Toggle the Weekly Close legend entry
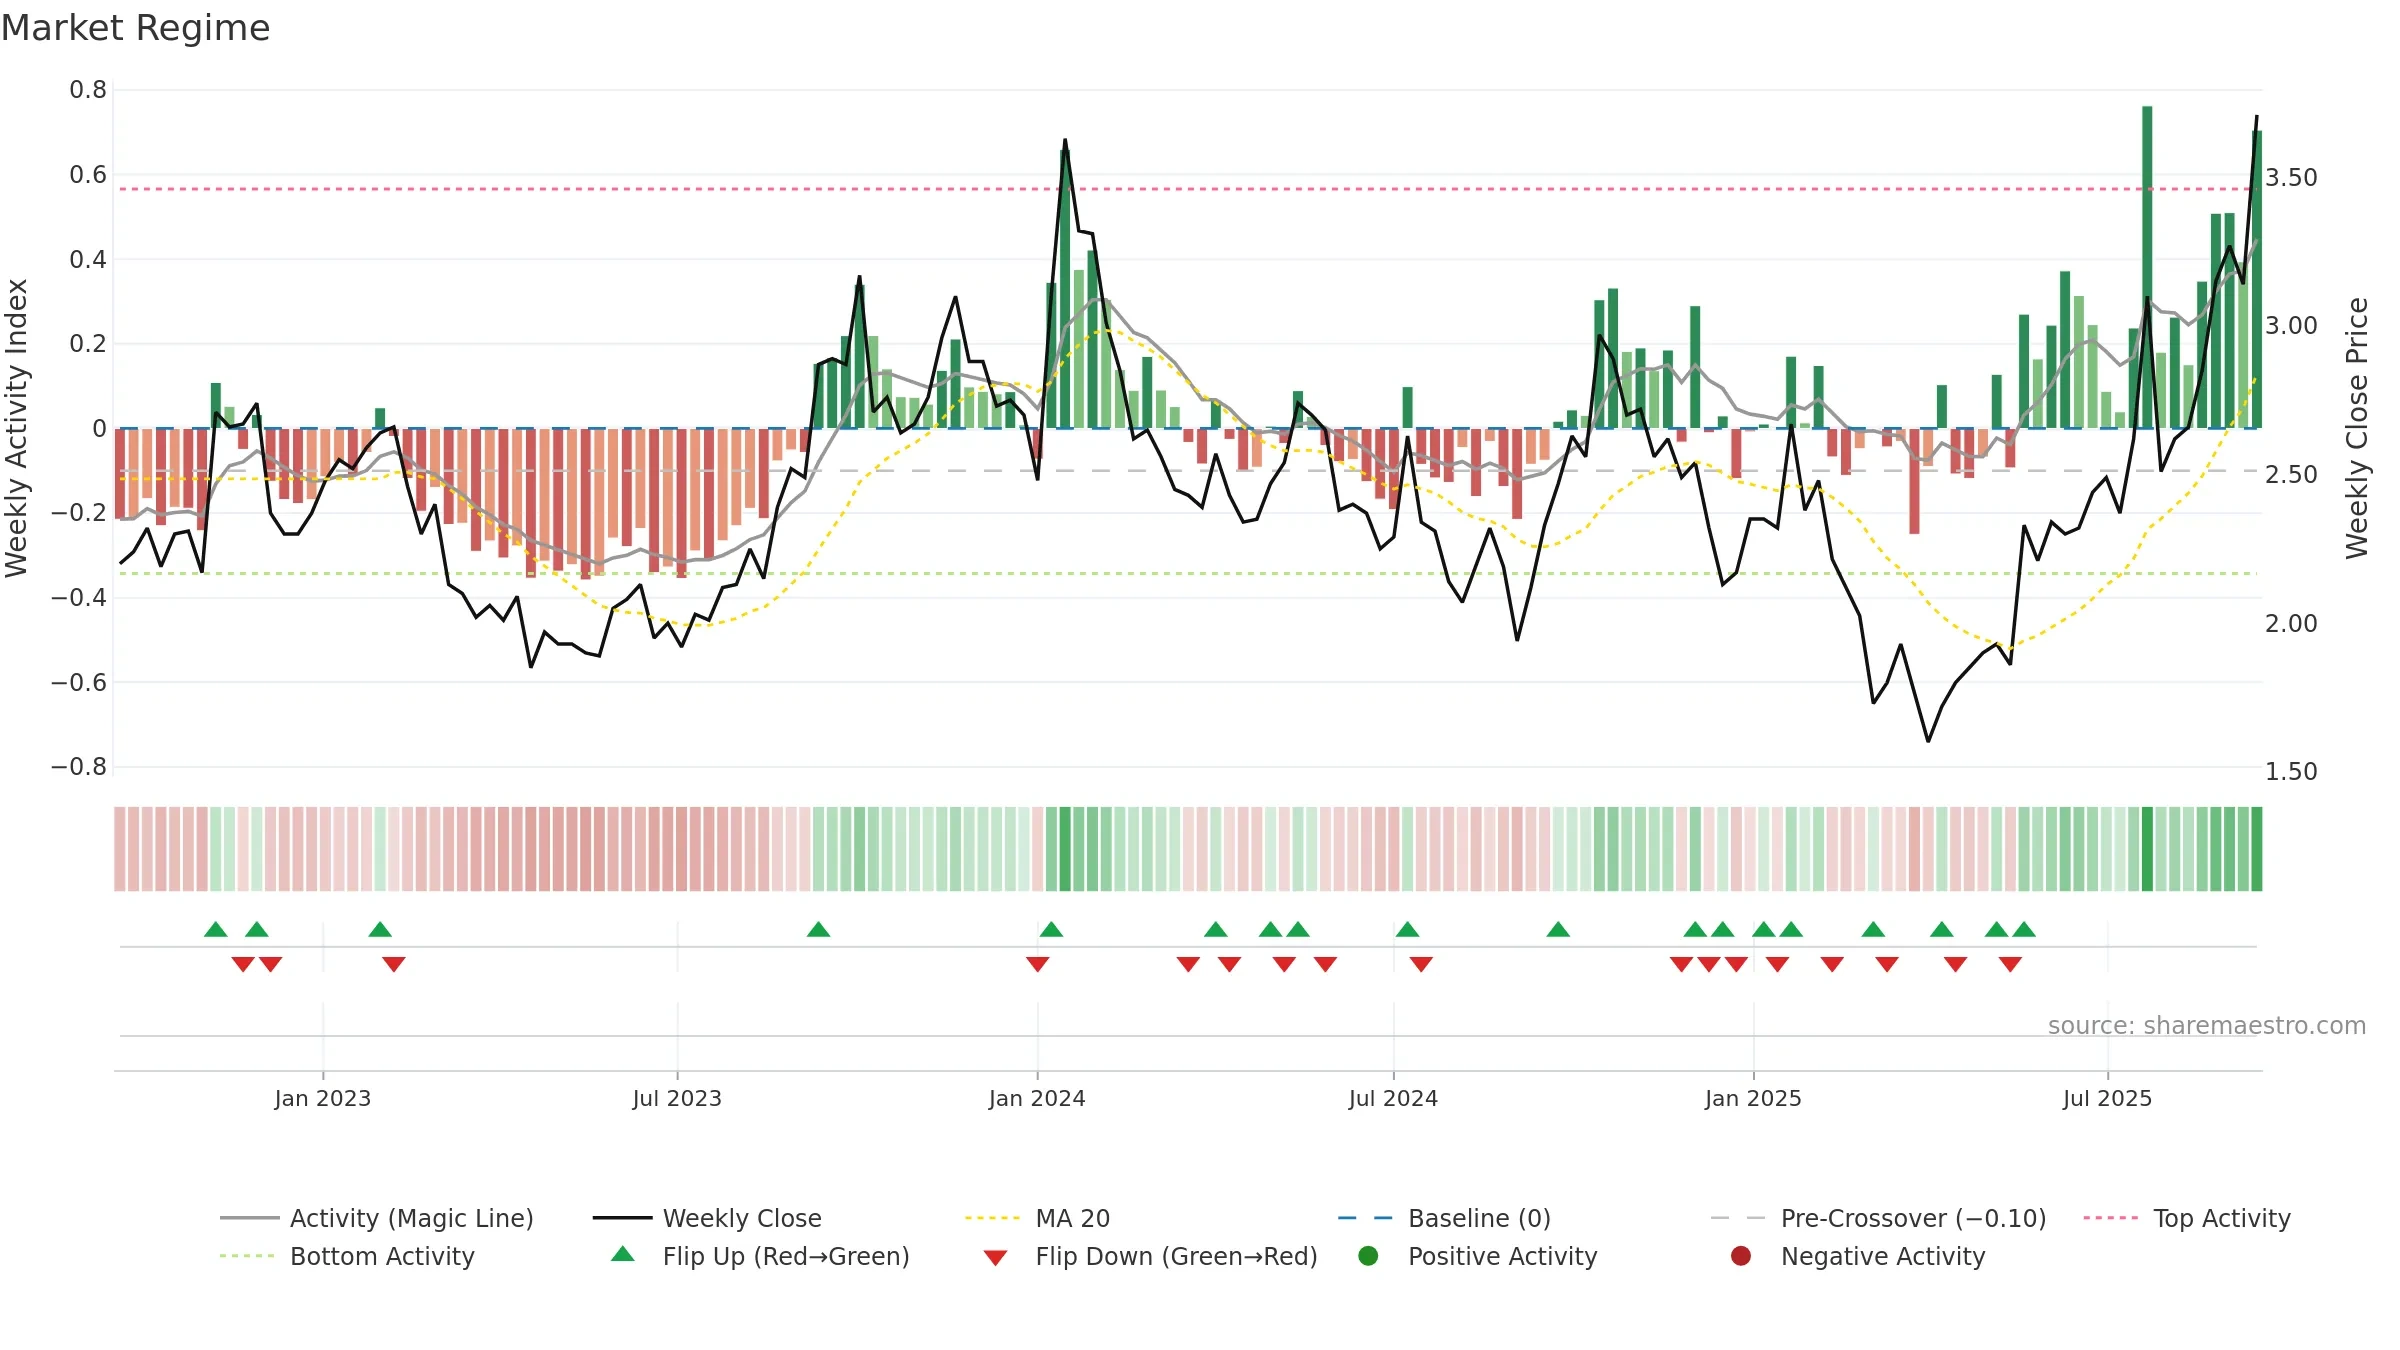The height and width of the screenshot is (1350, 2400). click(x=707, y=1218)
